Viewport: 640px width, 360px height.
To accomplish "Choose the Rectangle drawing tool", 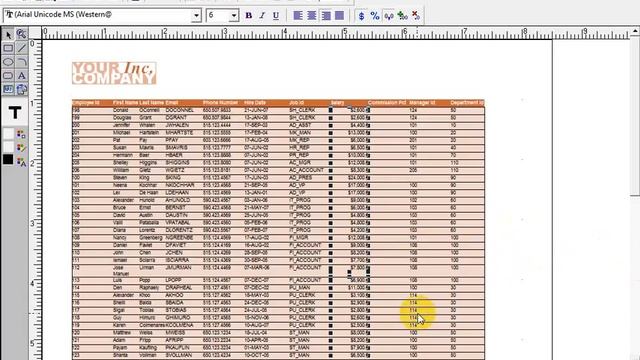I will point(8,48).
